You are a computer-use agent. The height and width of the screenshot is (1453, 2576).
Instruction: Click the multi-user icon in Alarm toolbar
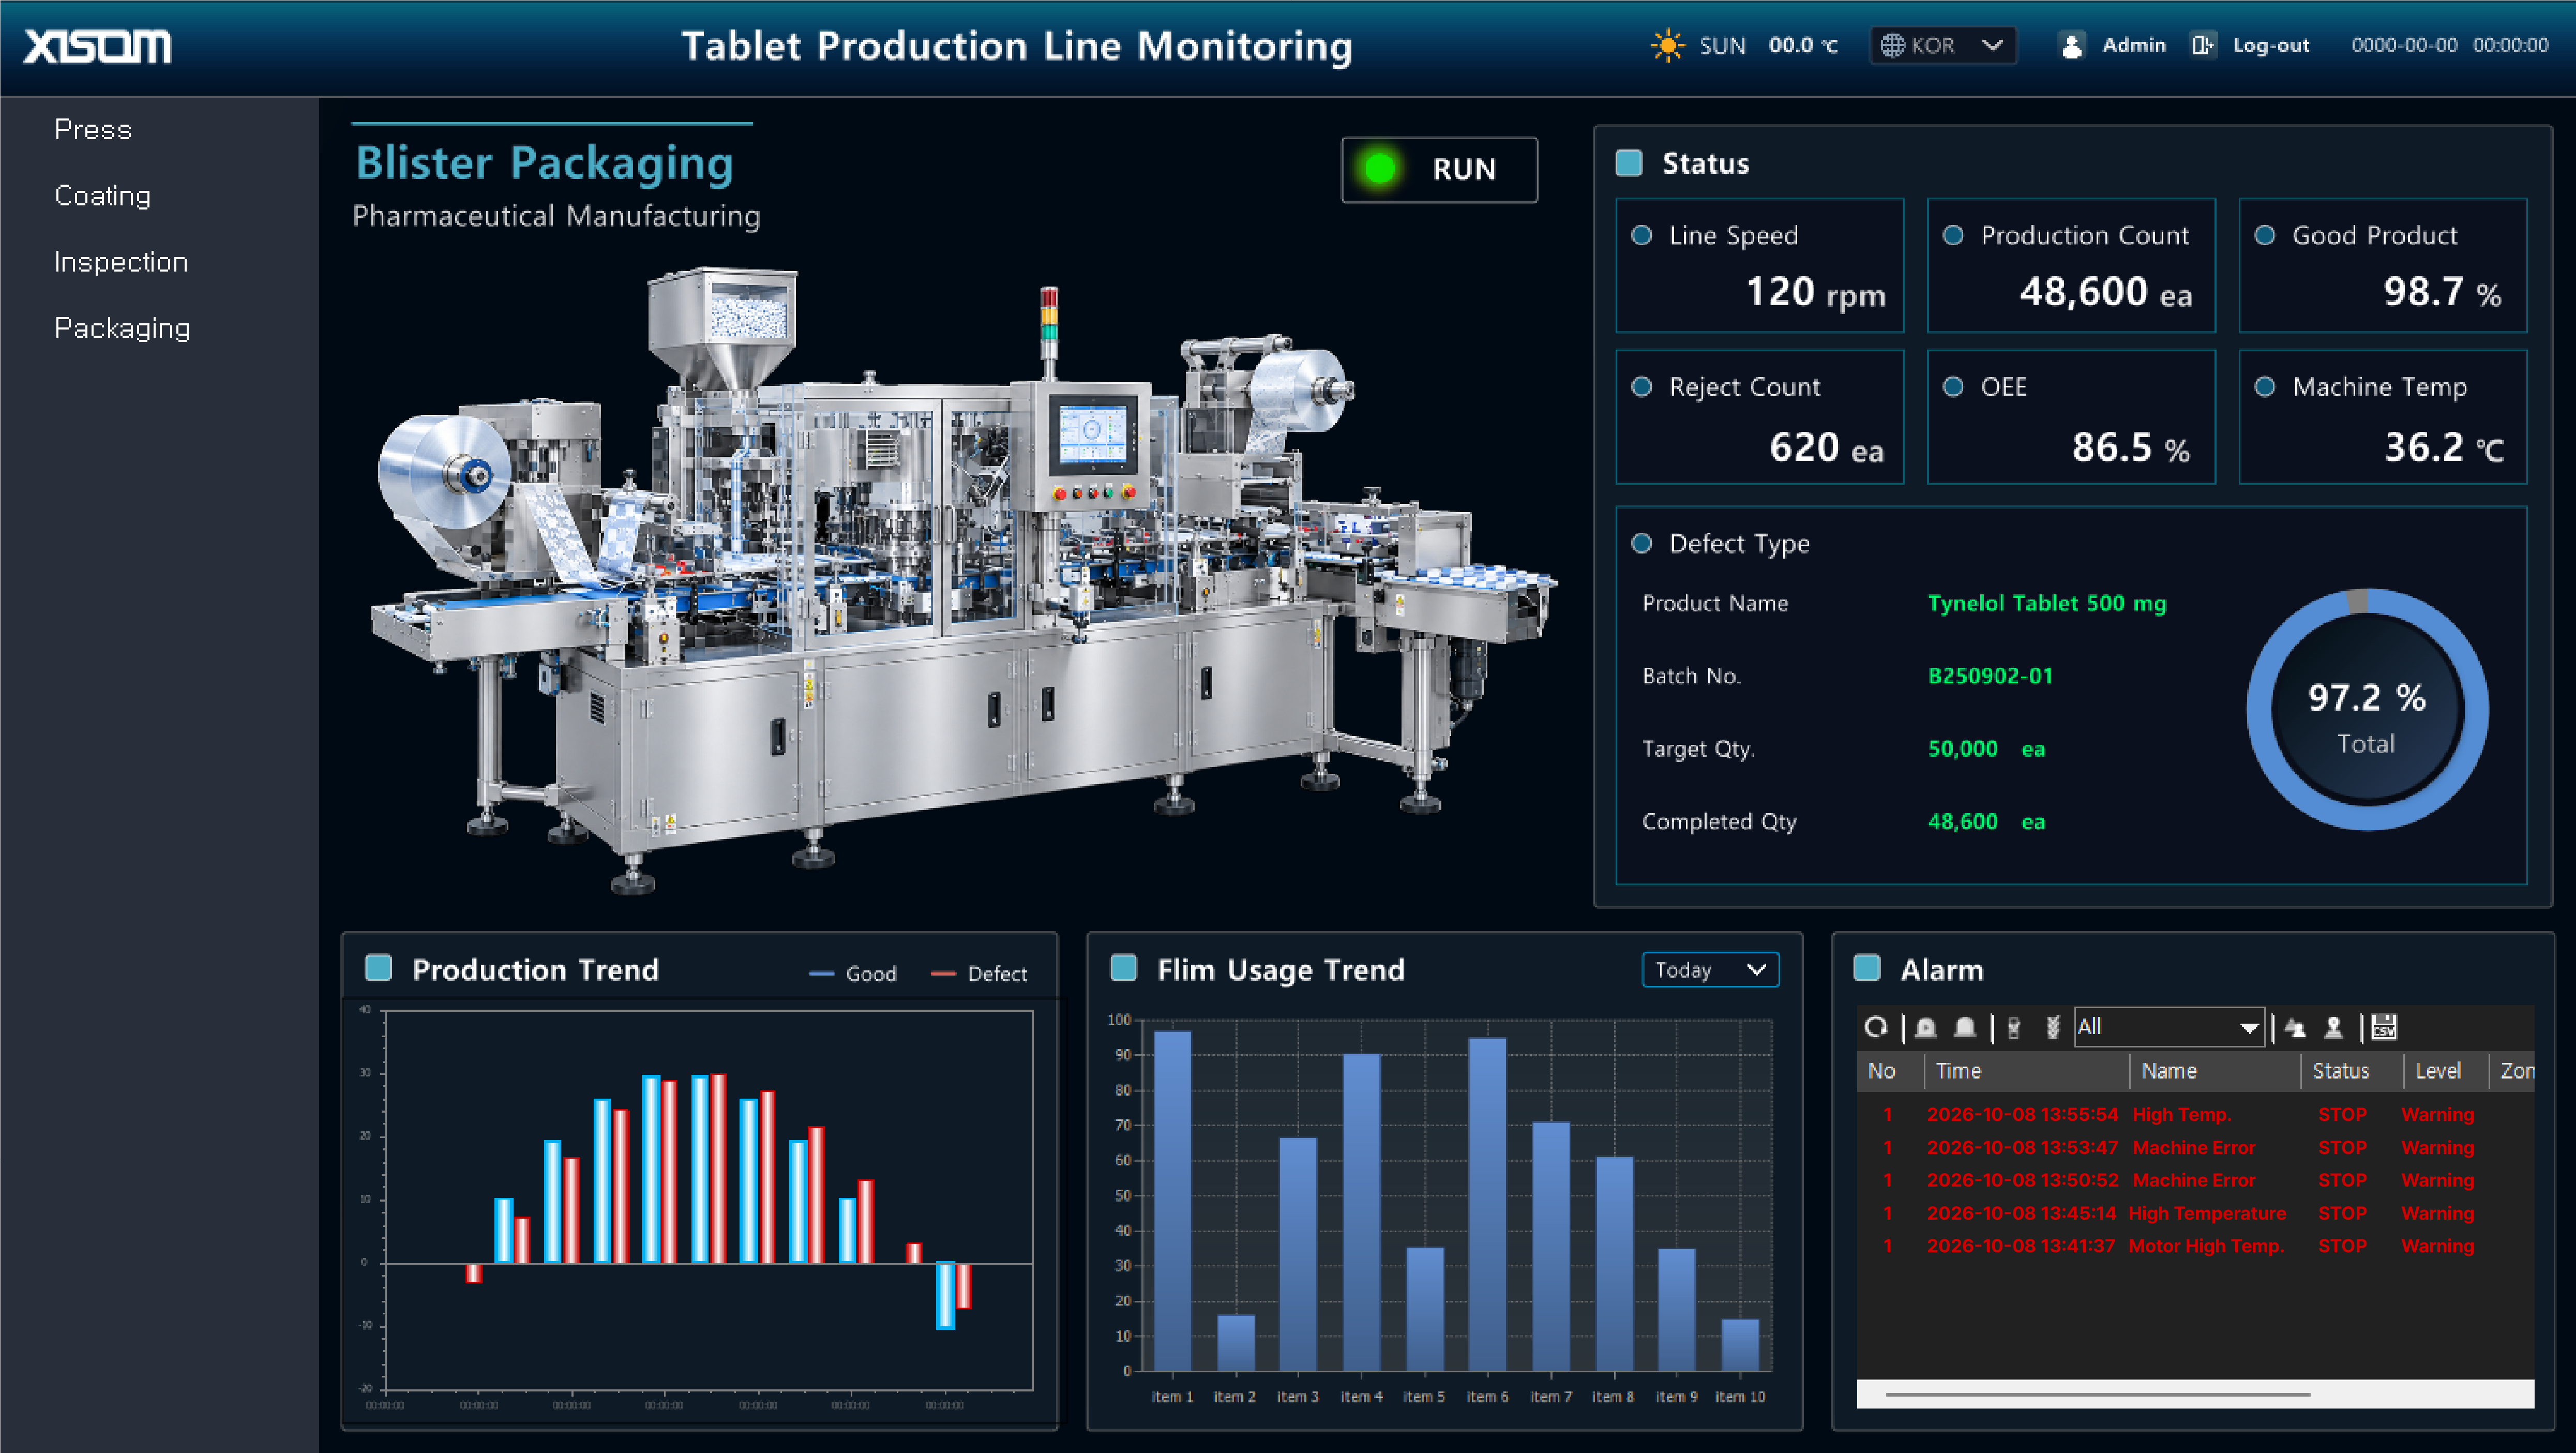point(2295,1027)
